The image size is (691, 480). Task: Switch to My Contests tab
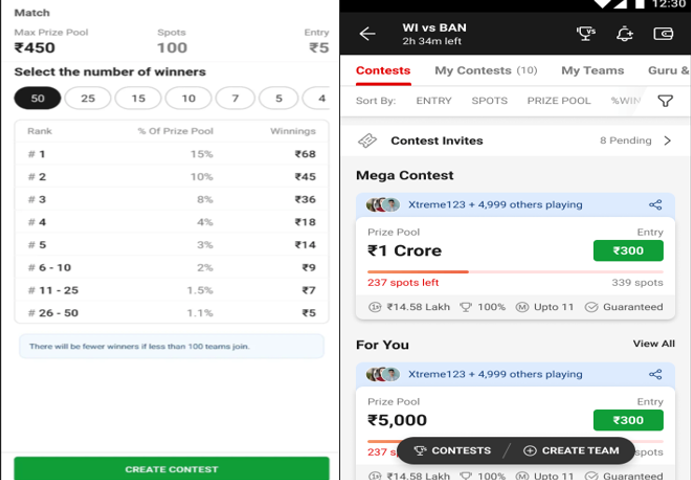(x=485, y=71)
